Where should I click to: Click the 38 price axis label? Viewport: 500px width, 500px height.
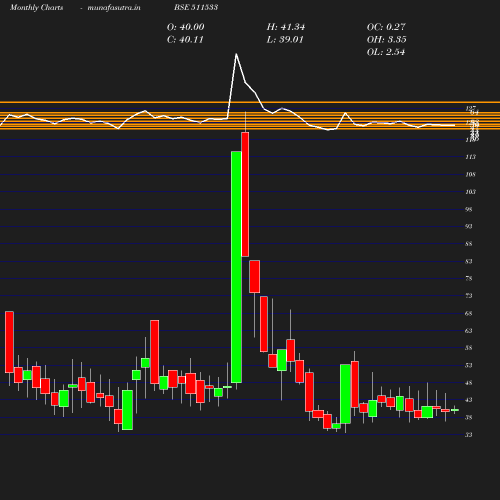coord(469,417)
